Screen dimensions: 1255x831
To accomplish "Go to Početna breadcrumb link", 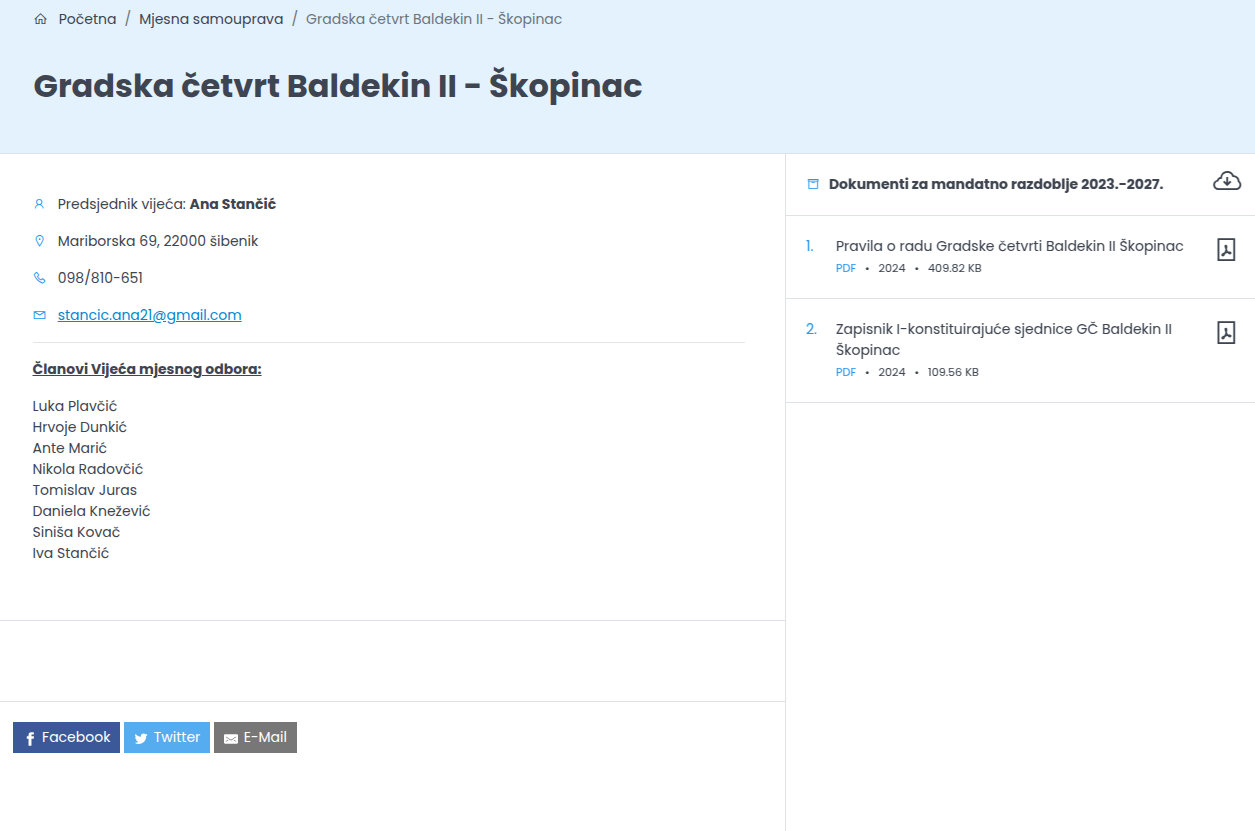I will click(x=87, y=19).
